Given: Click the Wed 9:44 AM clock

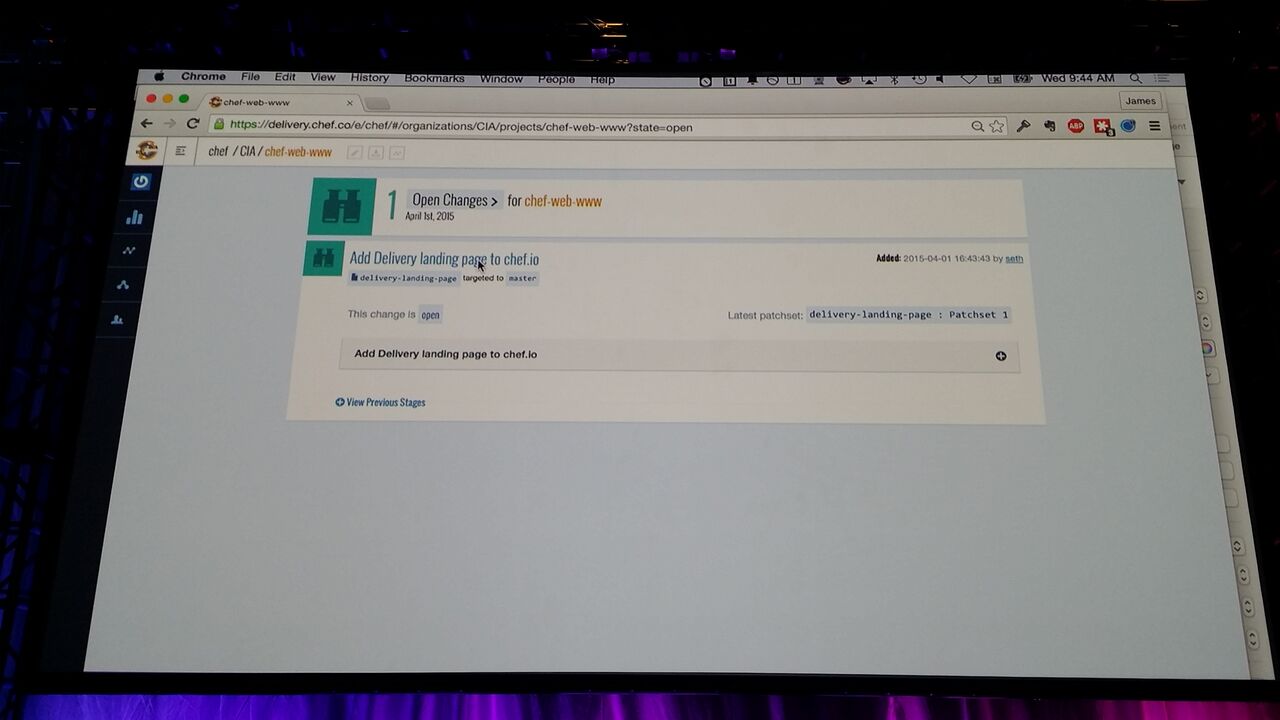Looking at the screenshot, I should [1077, 78].
